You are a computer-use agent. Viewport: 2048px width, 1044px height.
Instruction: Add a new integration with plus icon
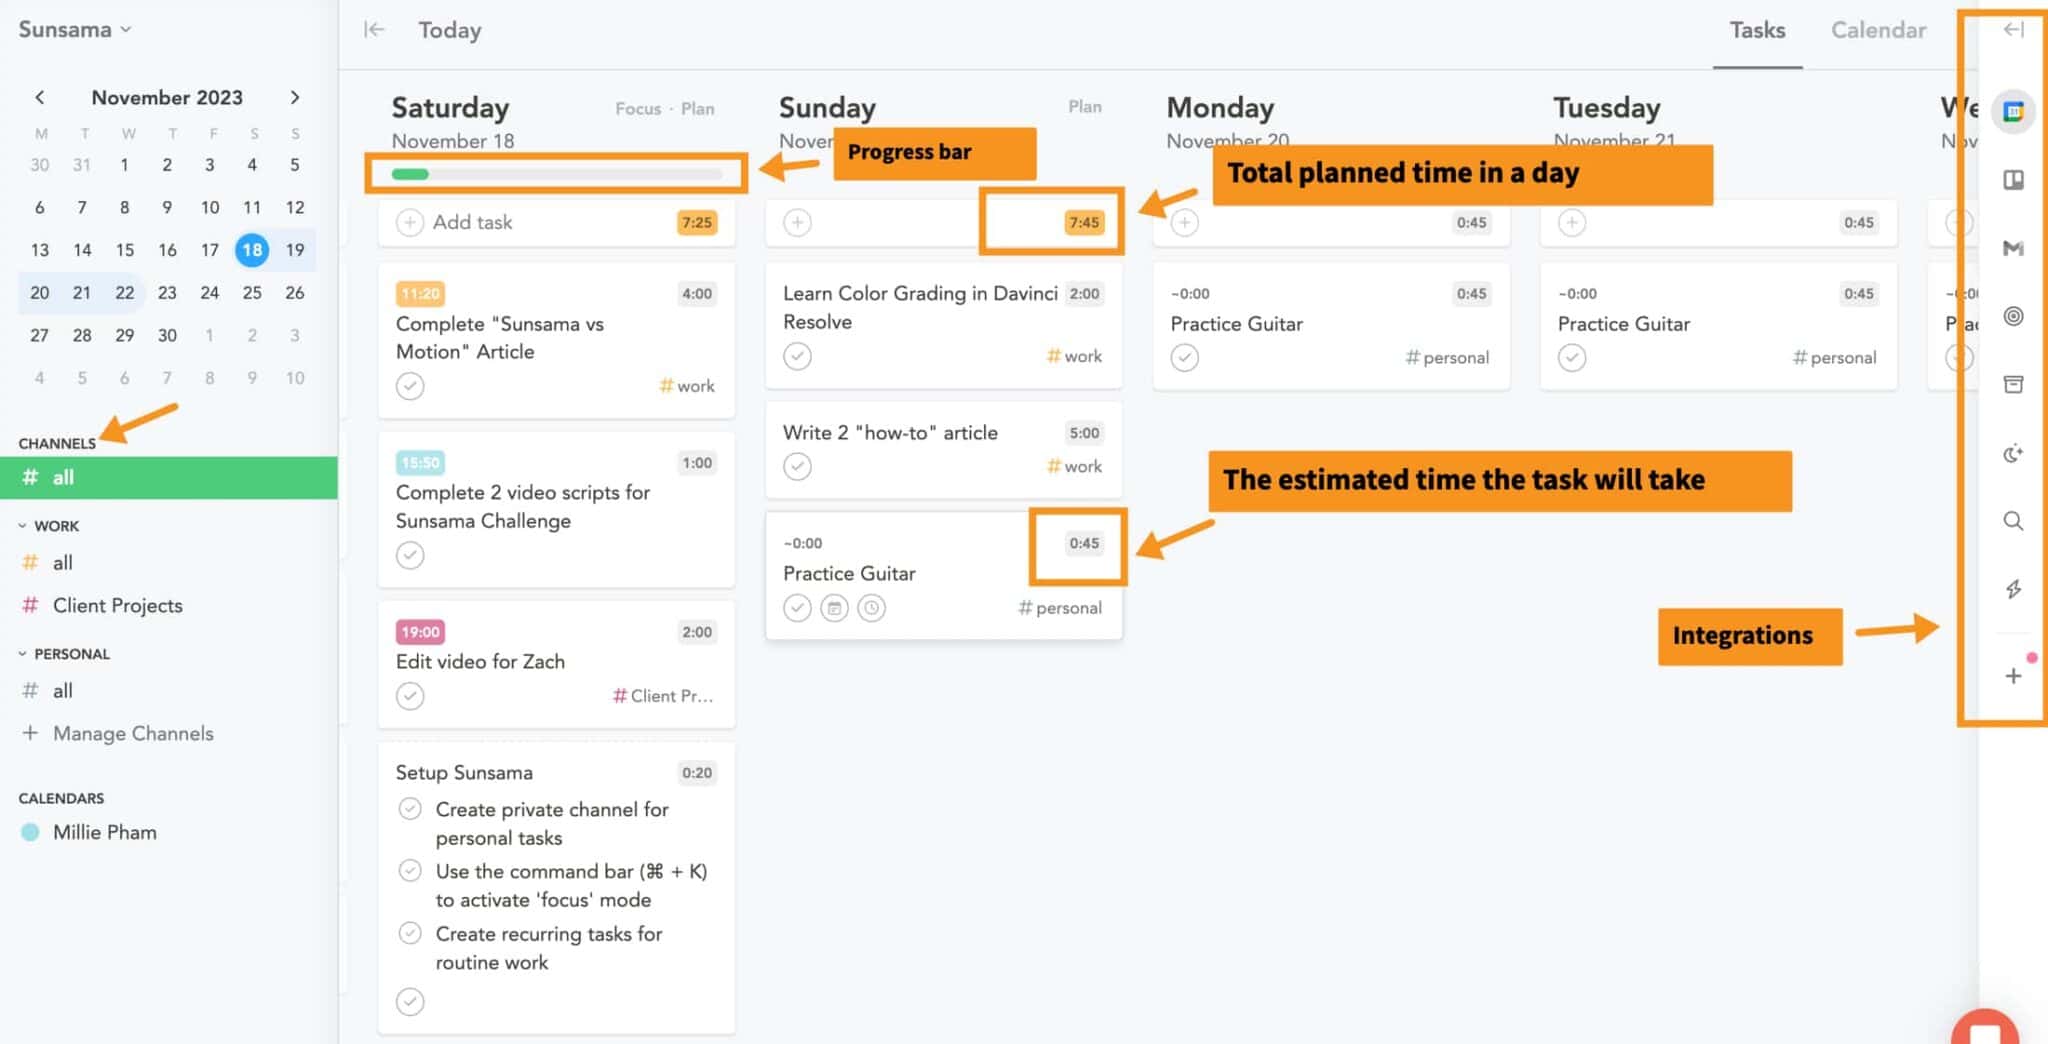pyautogui.click(x=2013, y=676)
